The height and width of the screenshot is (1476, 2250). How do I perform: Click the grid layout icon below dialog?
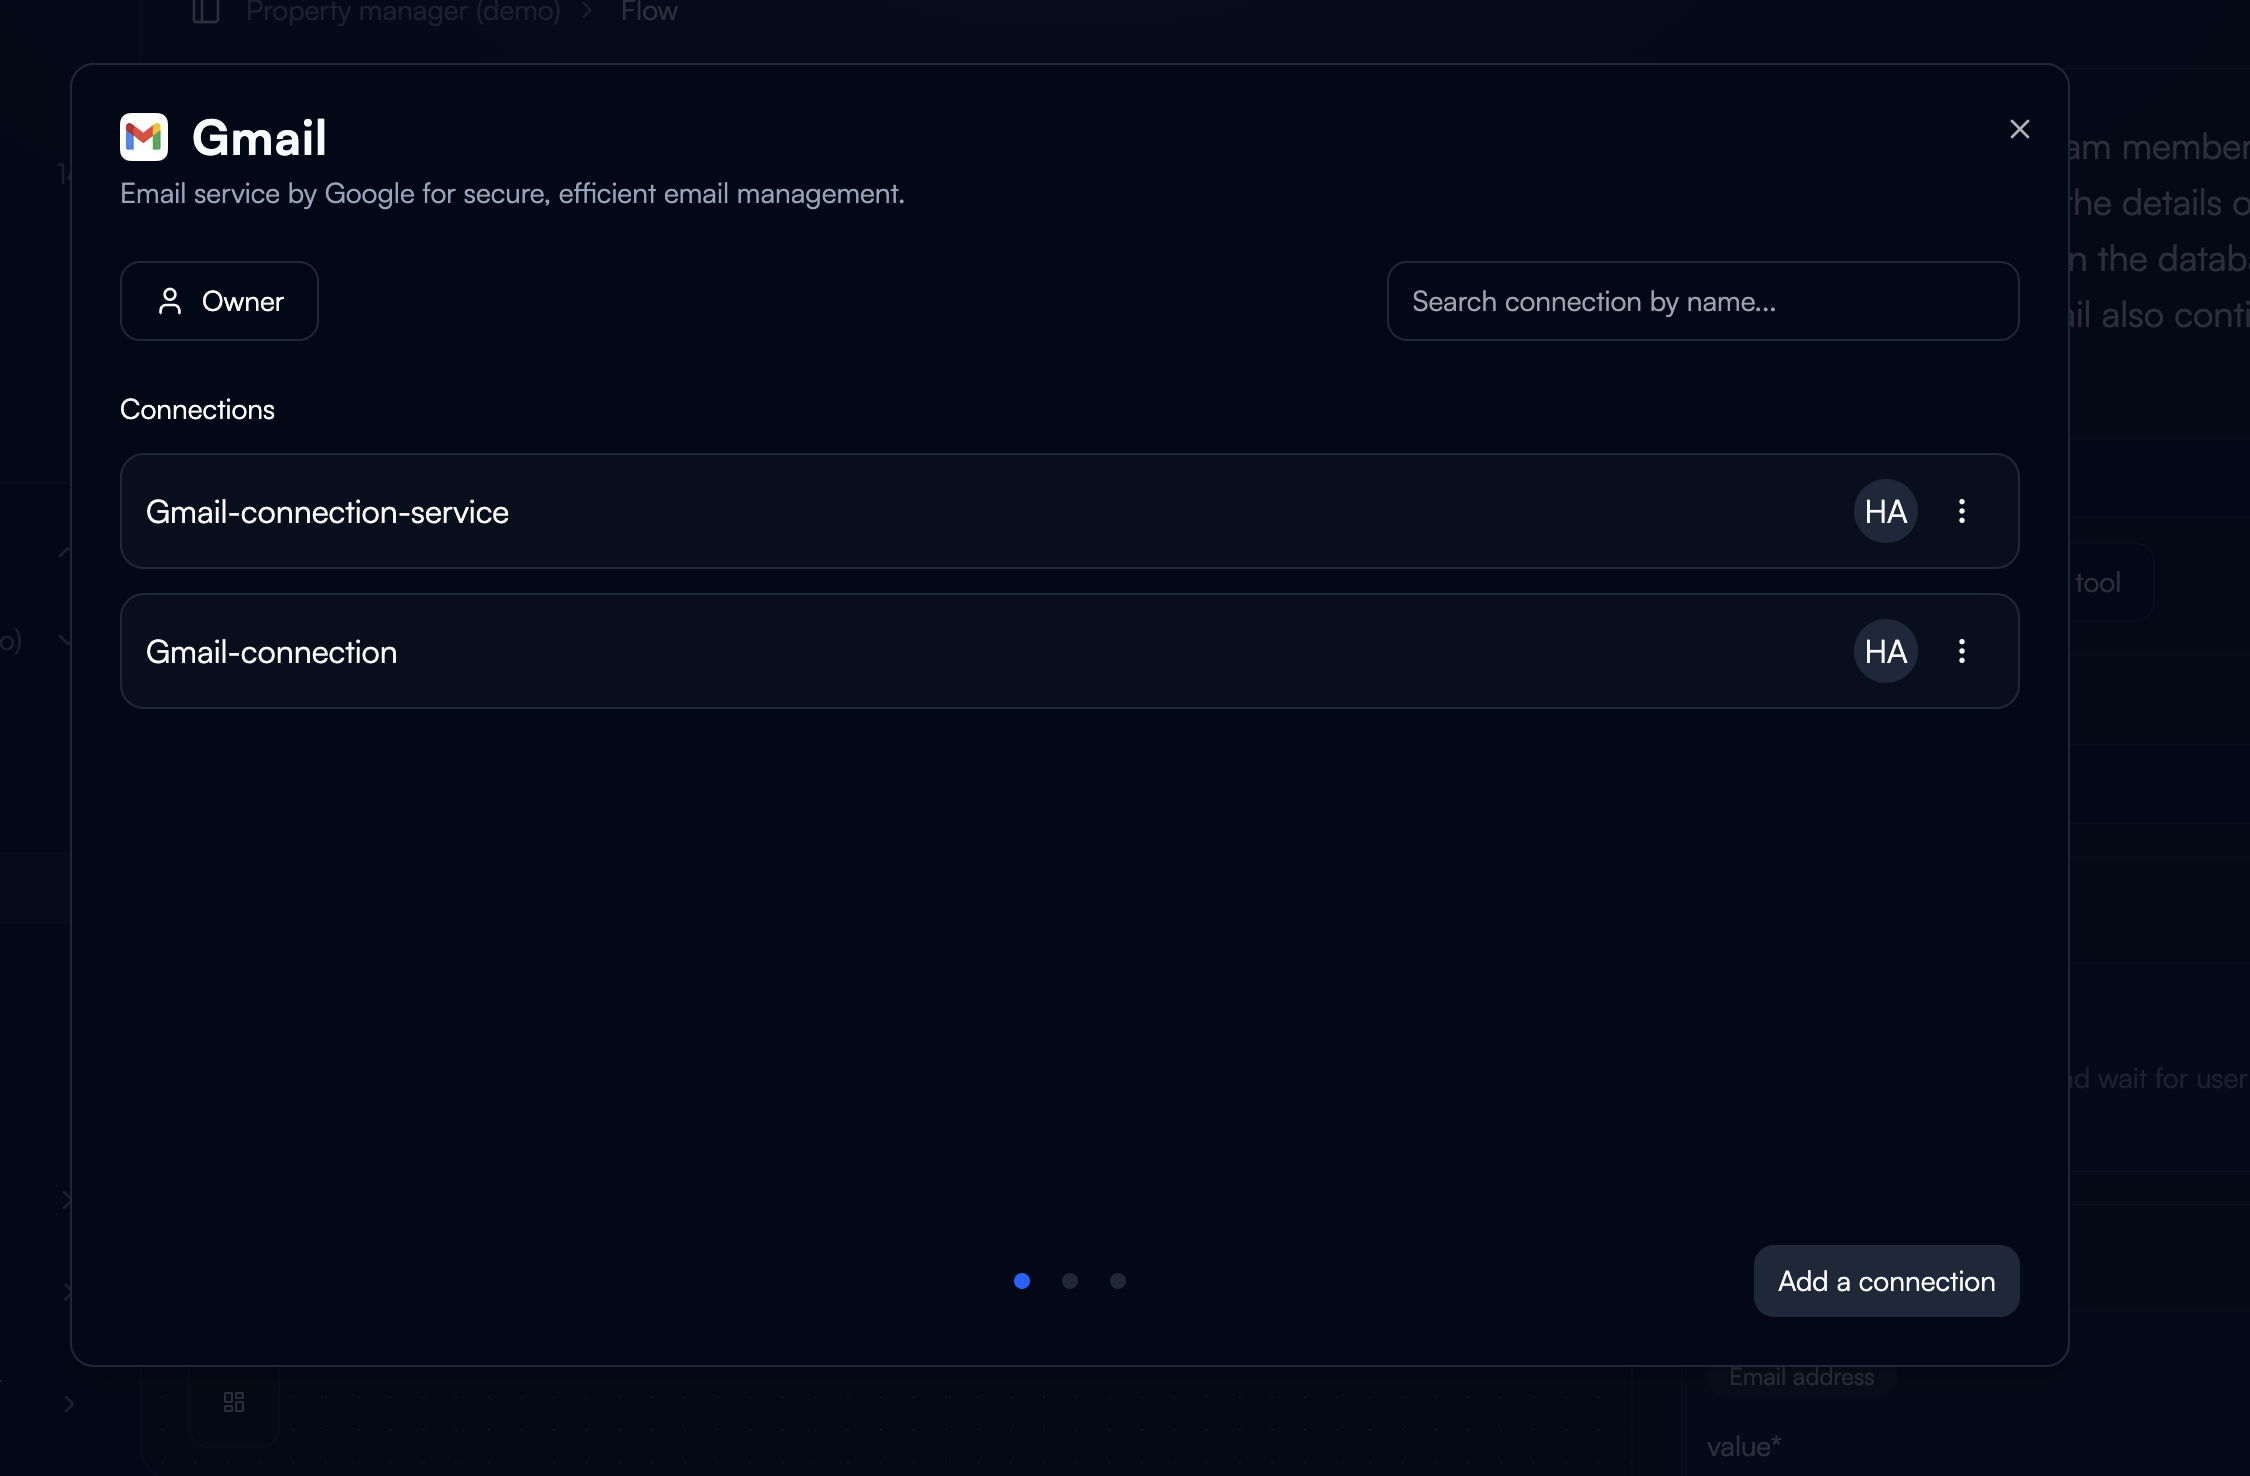pos(234,1402)
